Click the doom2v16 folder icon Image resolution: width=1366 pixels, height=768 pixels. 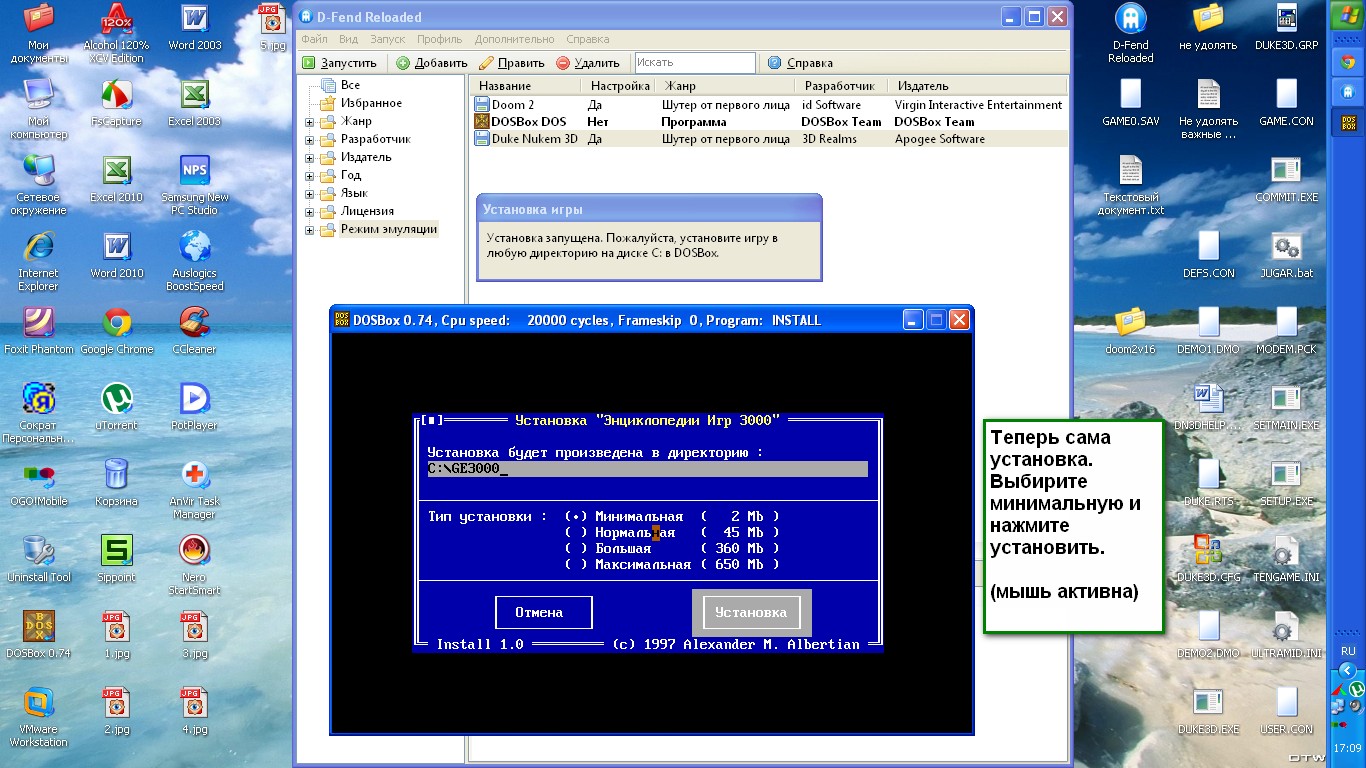pyautogui.click(x=1131, y=331)
